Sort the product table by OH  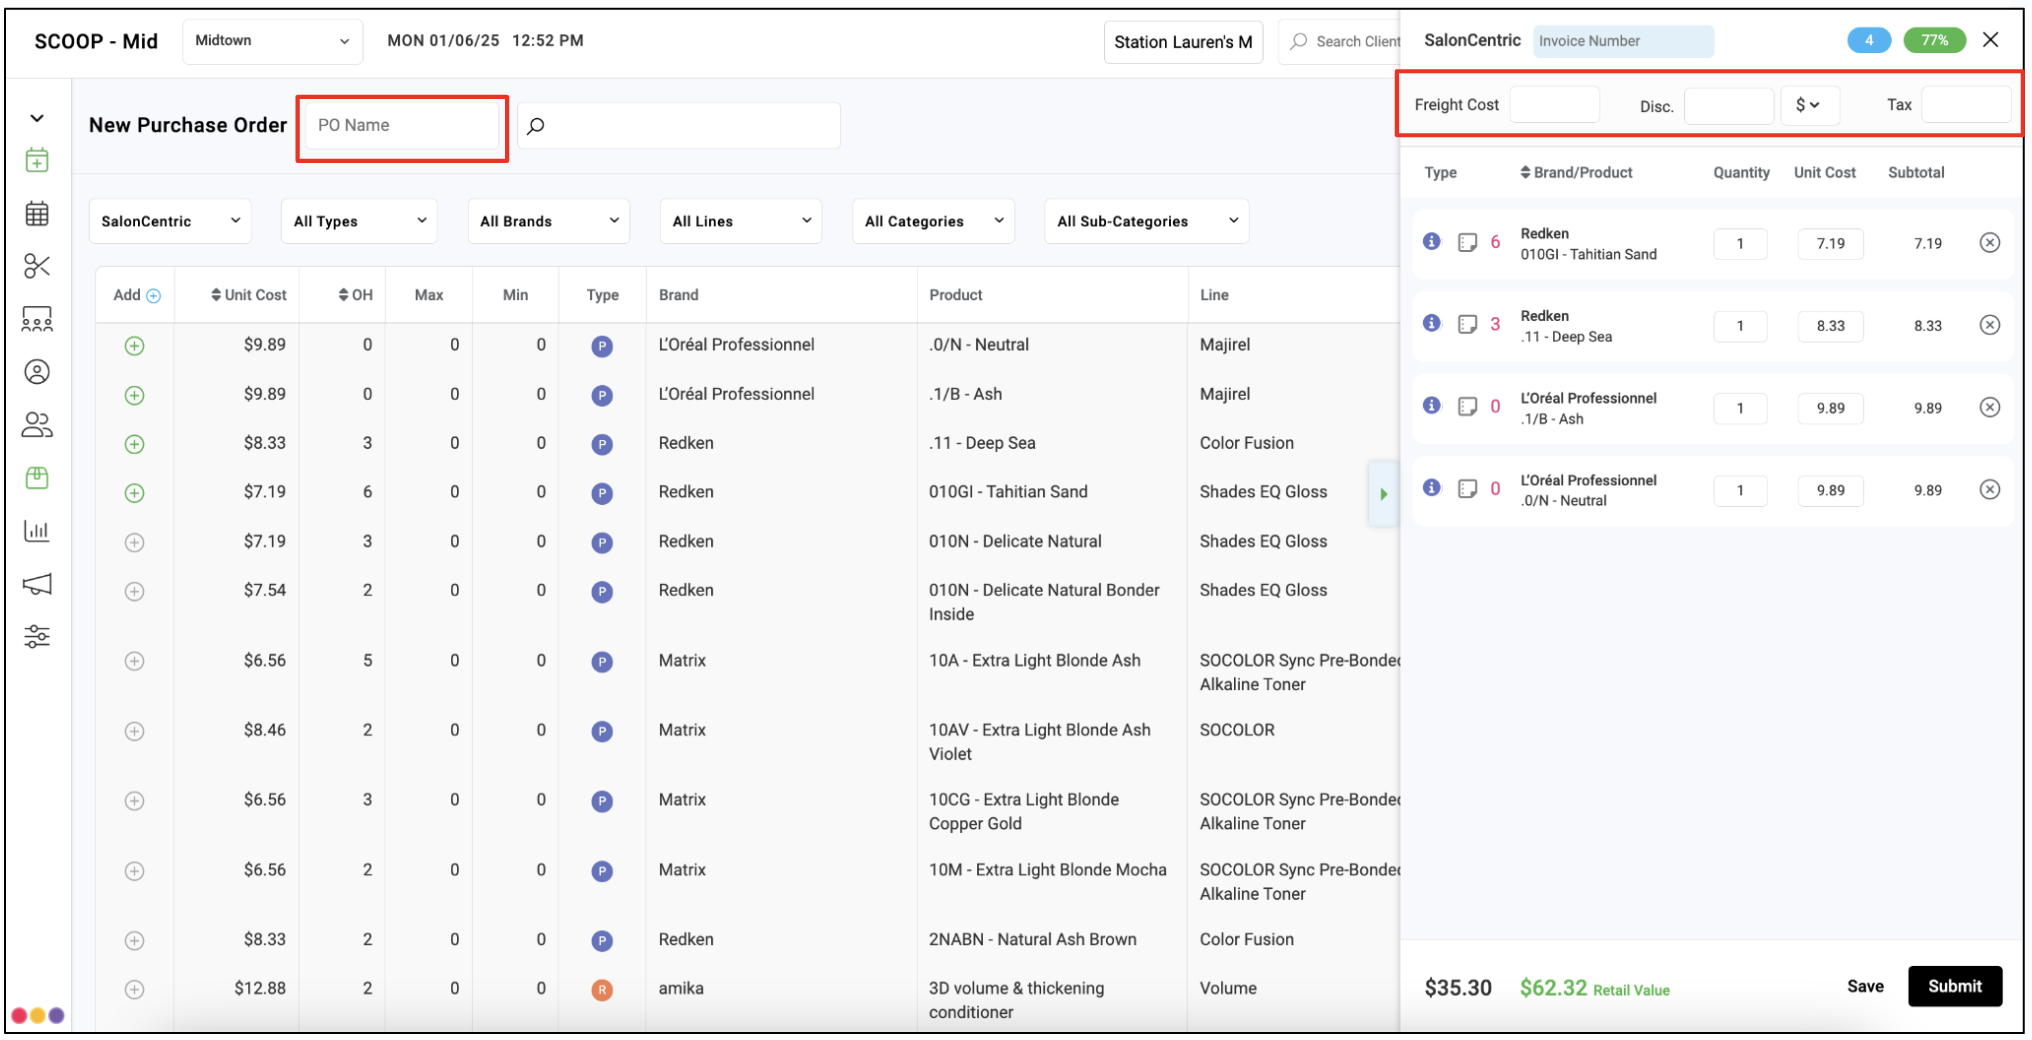tap(355, 295)
